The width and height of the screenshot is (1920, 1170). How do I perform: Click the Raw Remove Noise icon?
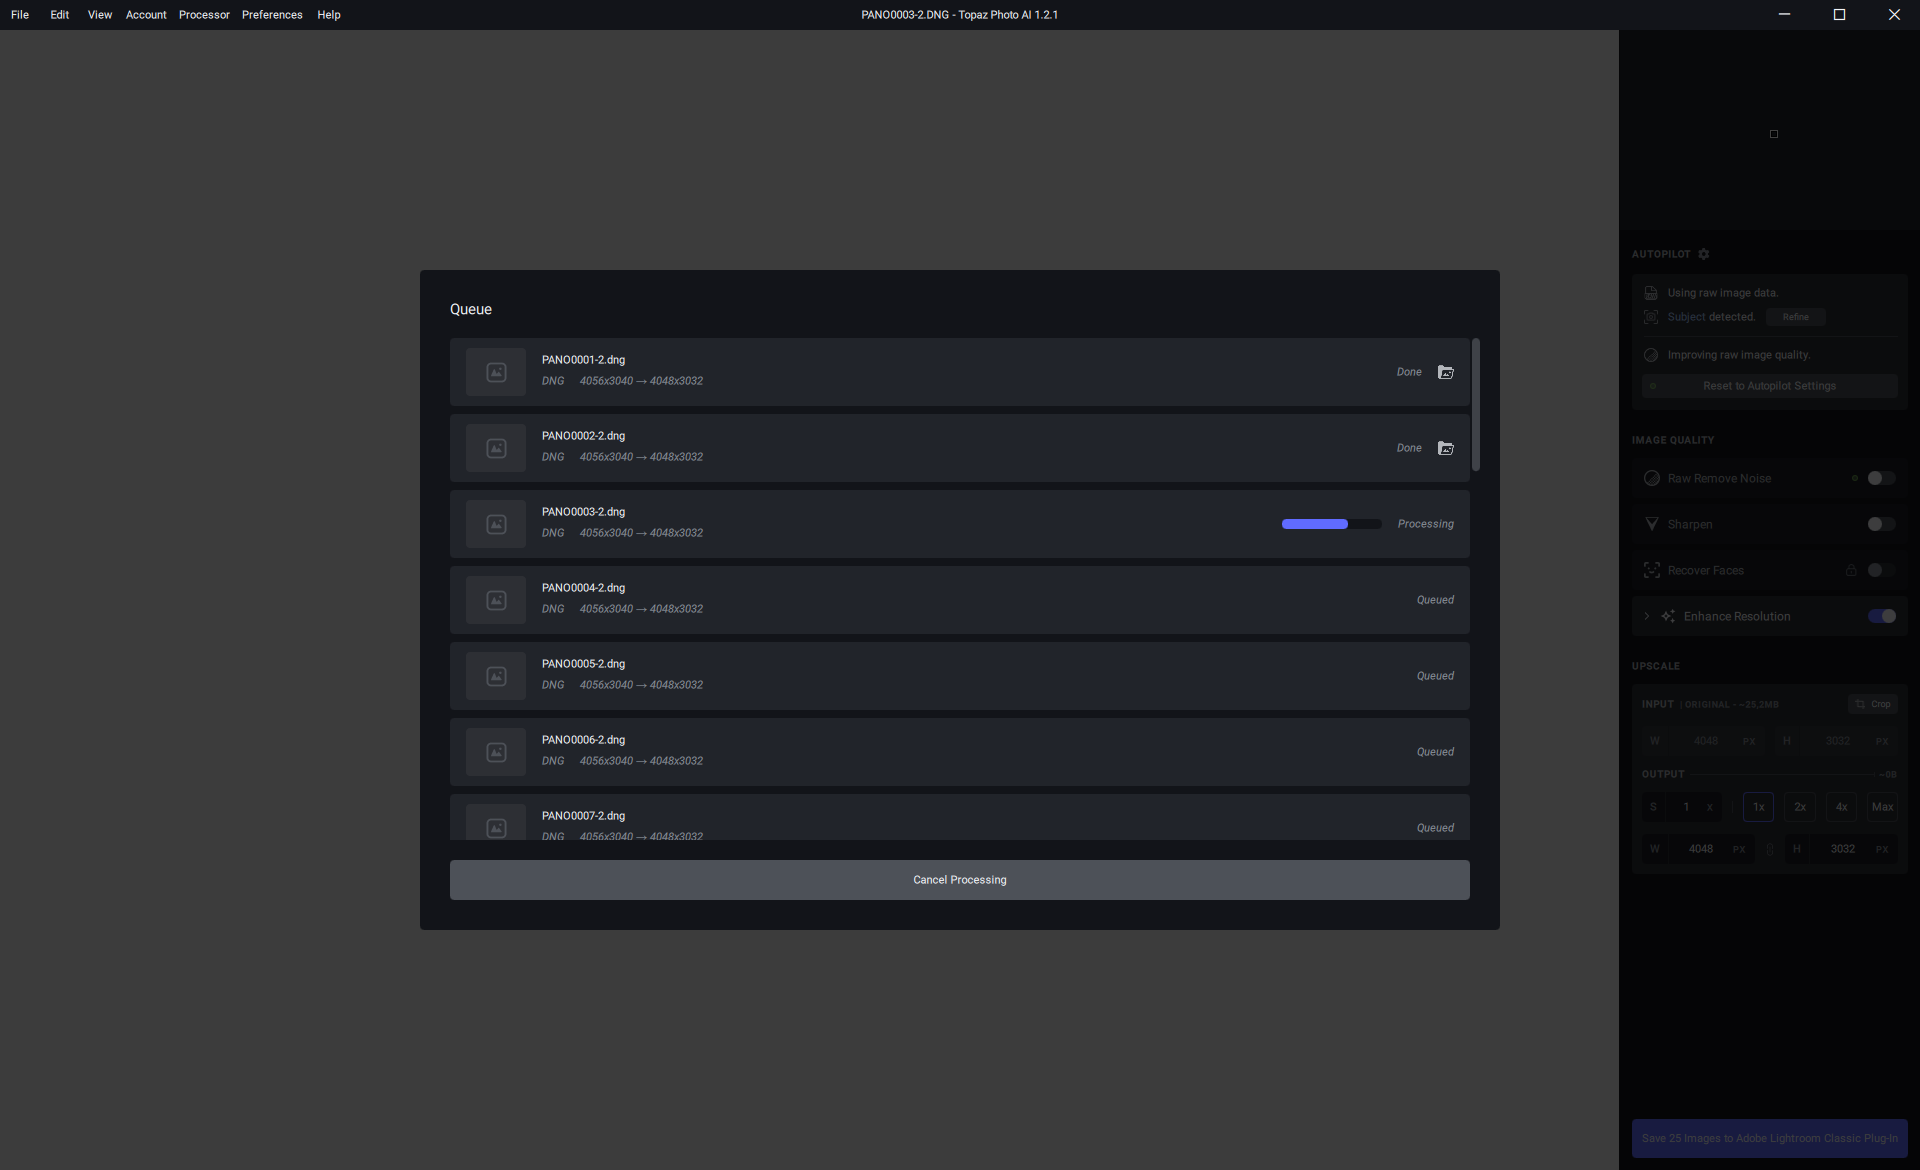tap(1652, 478)
